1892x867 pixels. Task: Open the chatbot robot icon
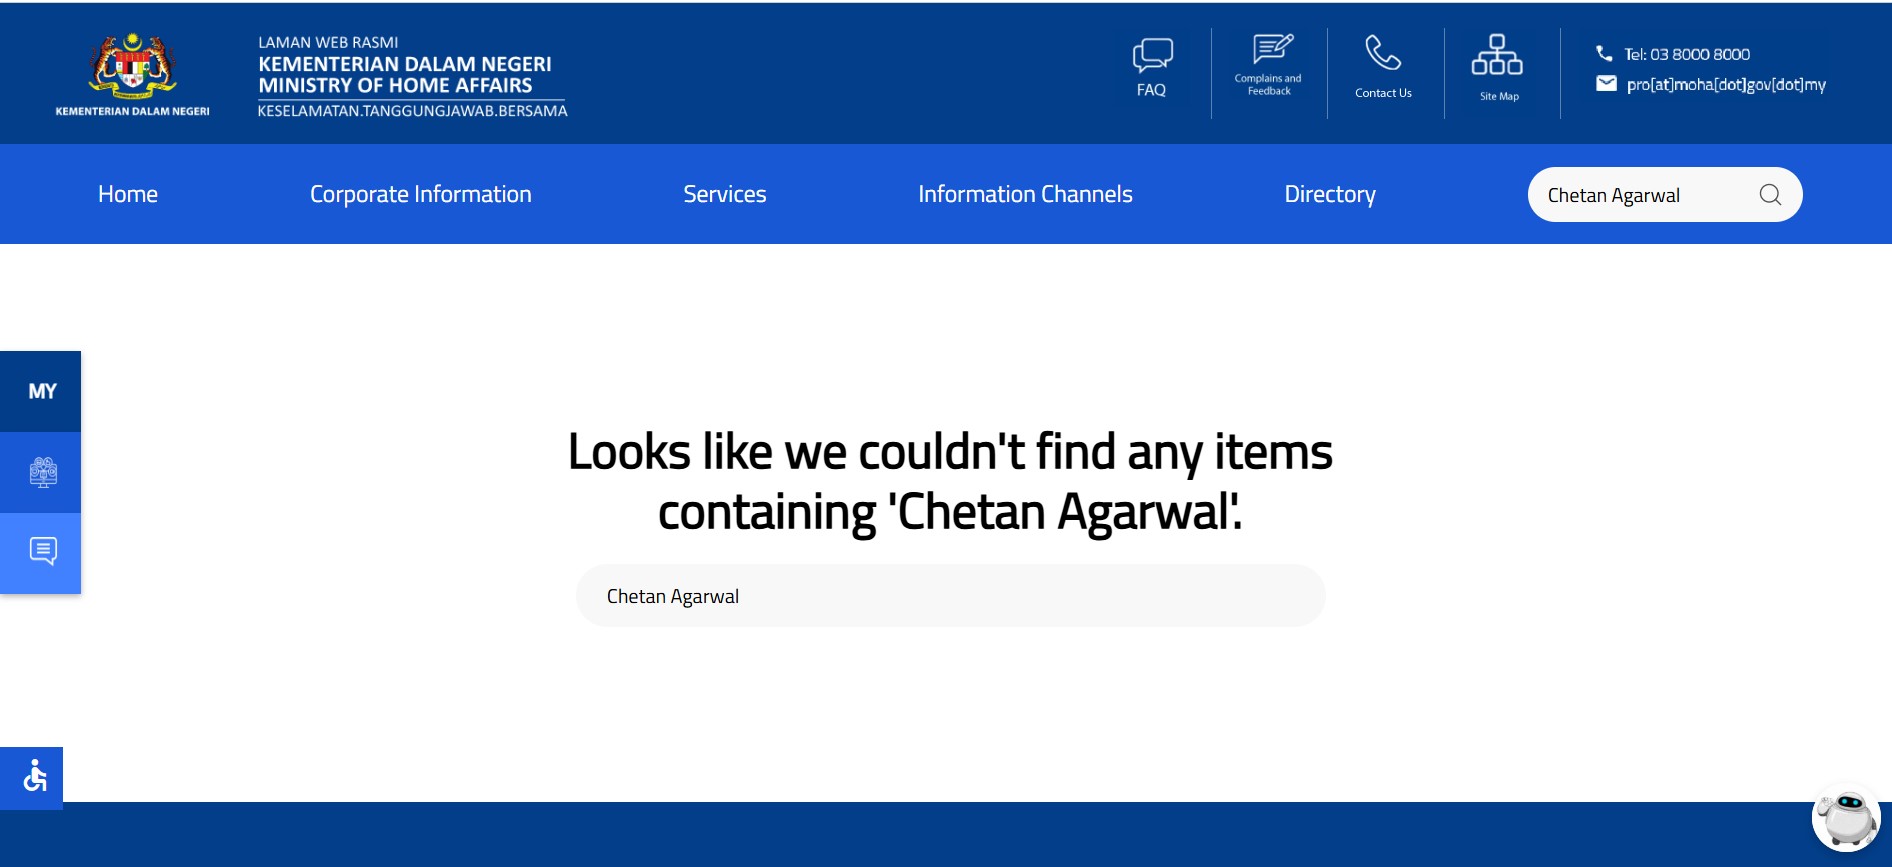click(x=1845, y=818)
